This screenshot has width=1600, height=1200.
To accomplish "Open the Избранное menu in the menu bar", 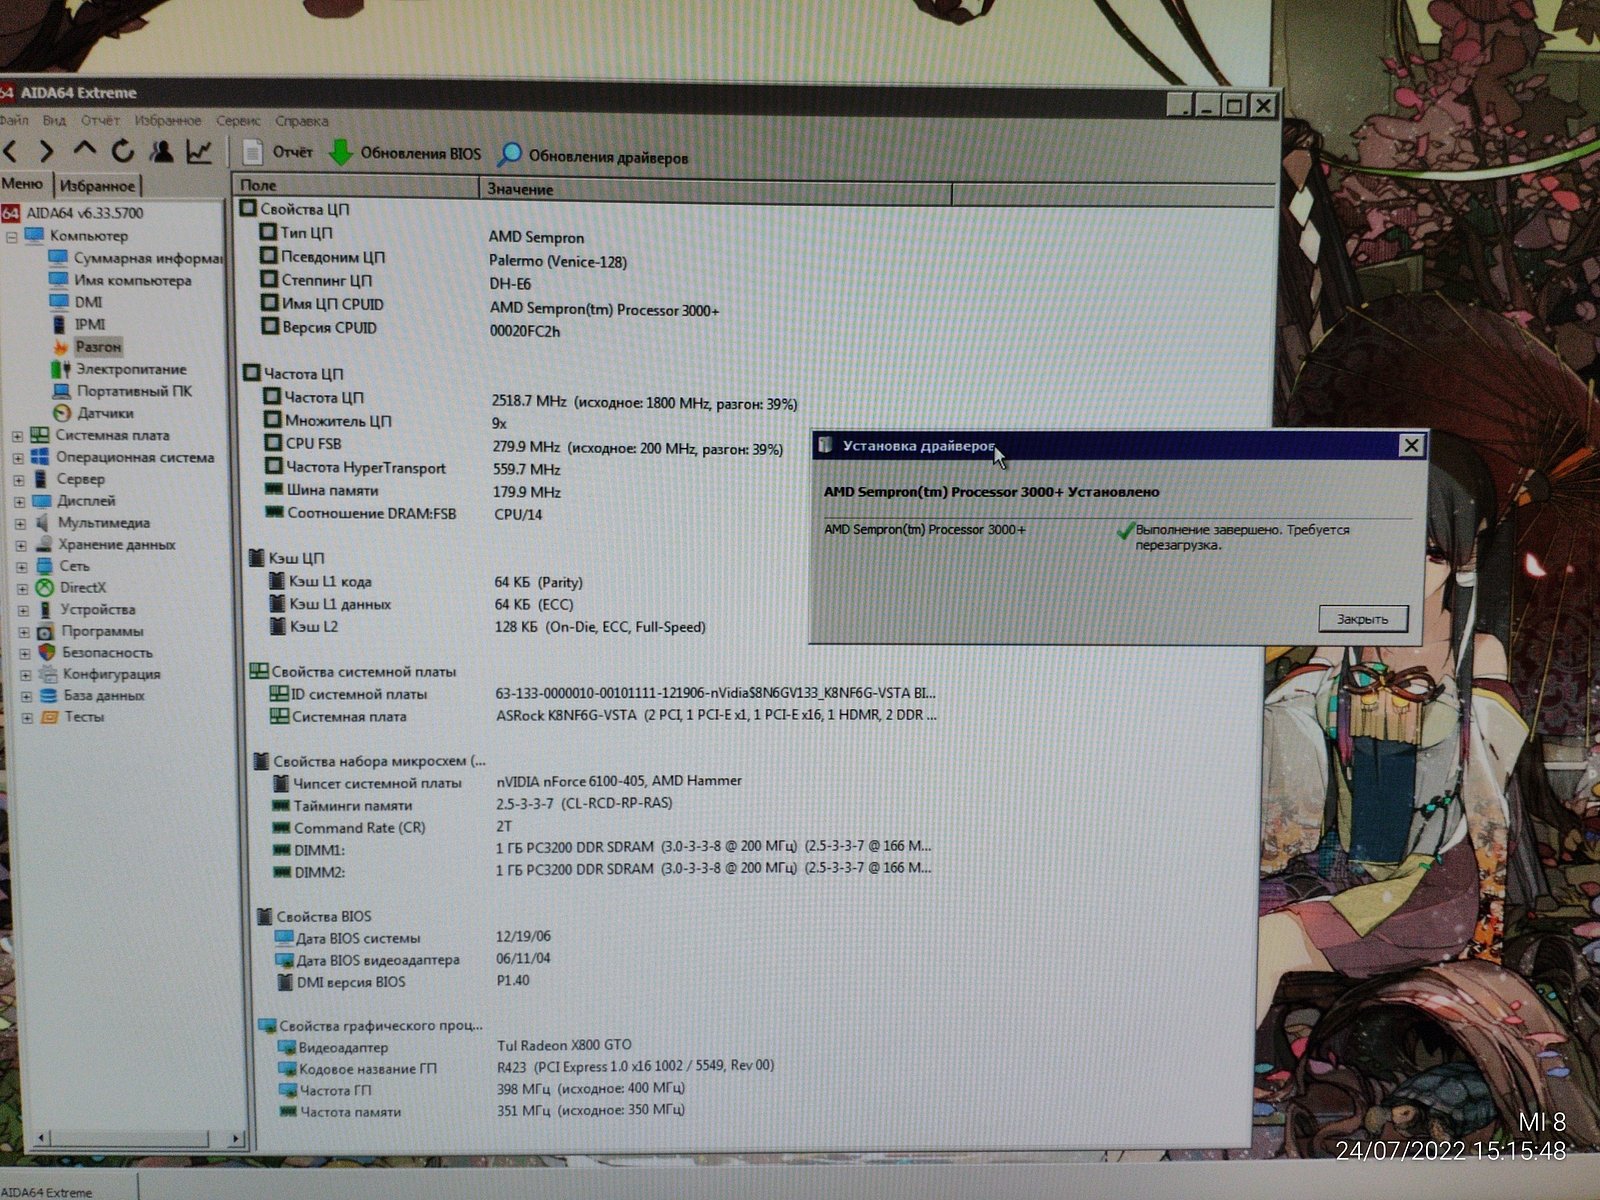I will 168,120.
